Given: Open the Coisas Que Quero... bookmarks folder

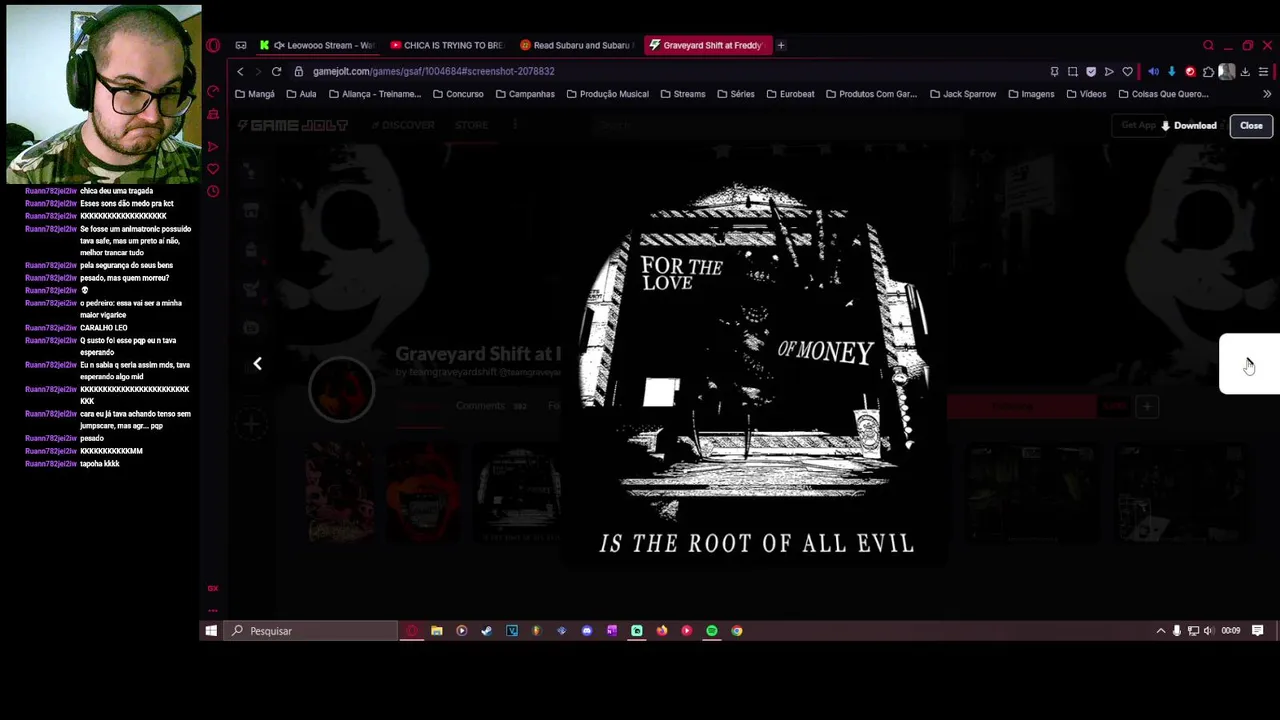Looking at the screenshot, I should (1163, 94).
